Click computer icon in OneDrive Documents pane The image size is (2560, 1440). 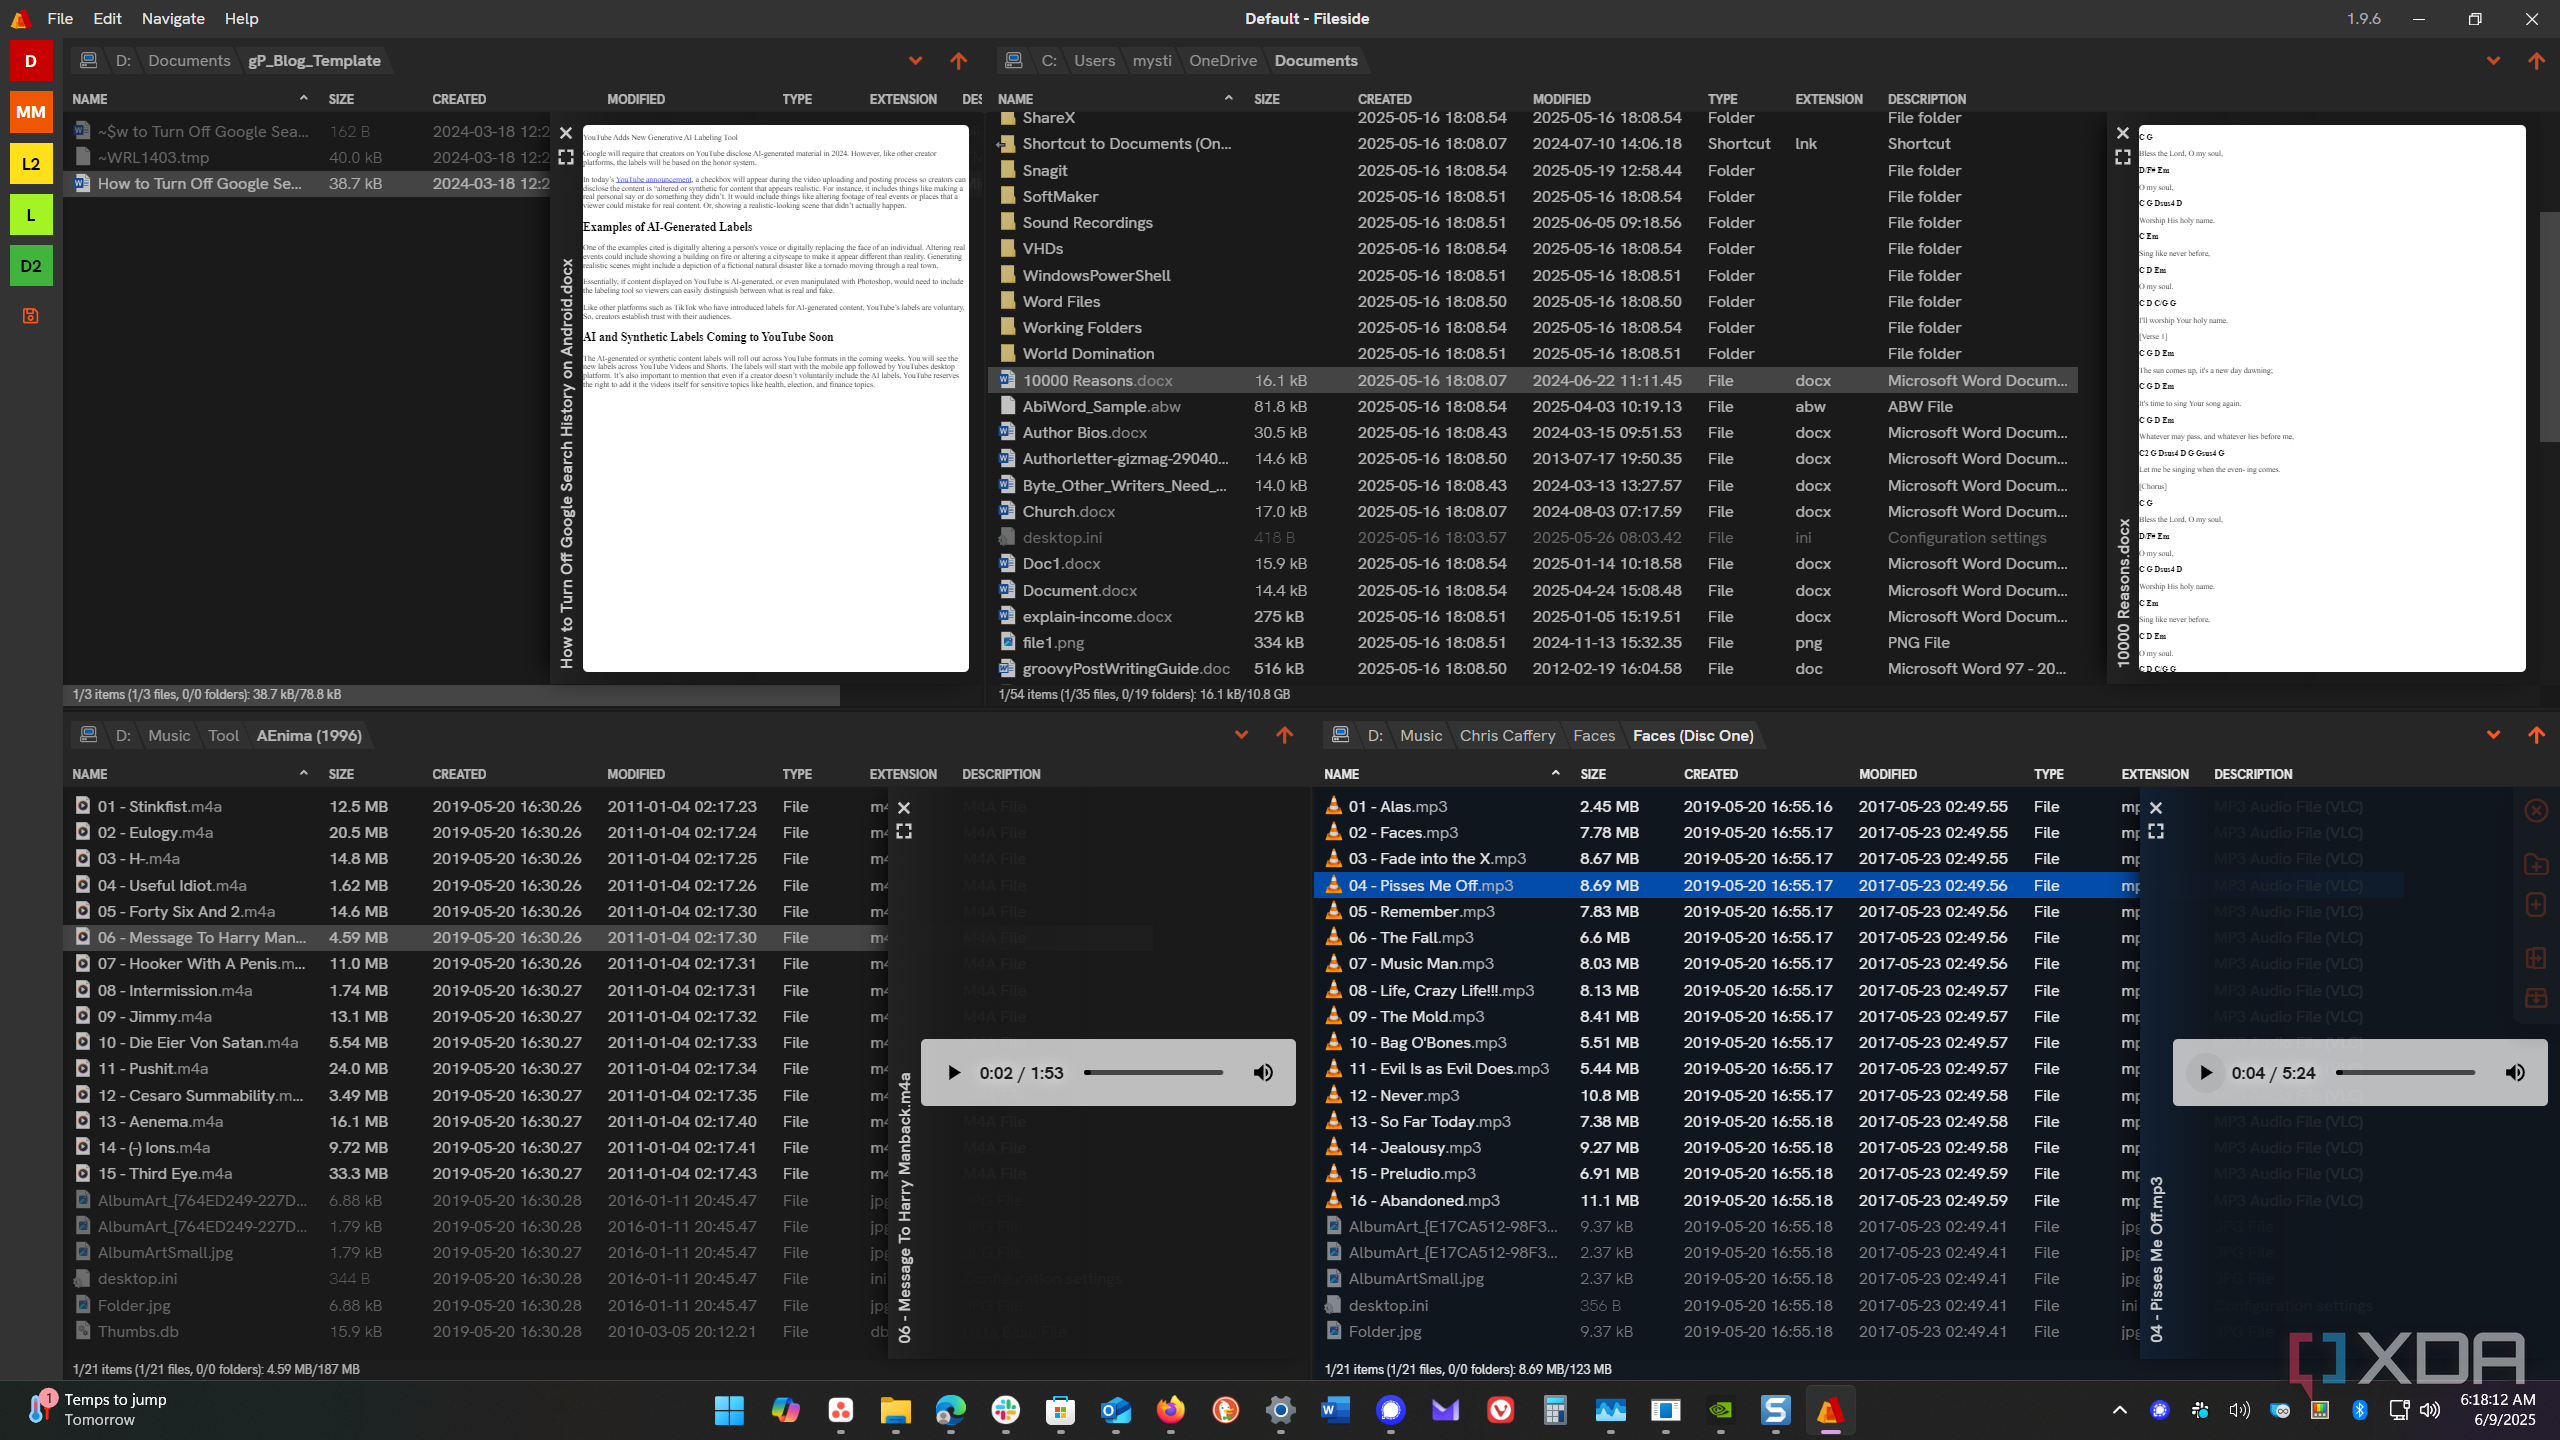pyautogui.click(x=1014, y=60)
